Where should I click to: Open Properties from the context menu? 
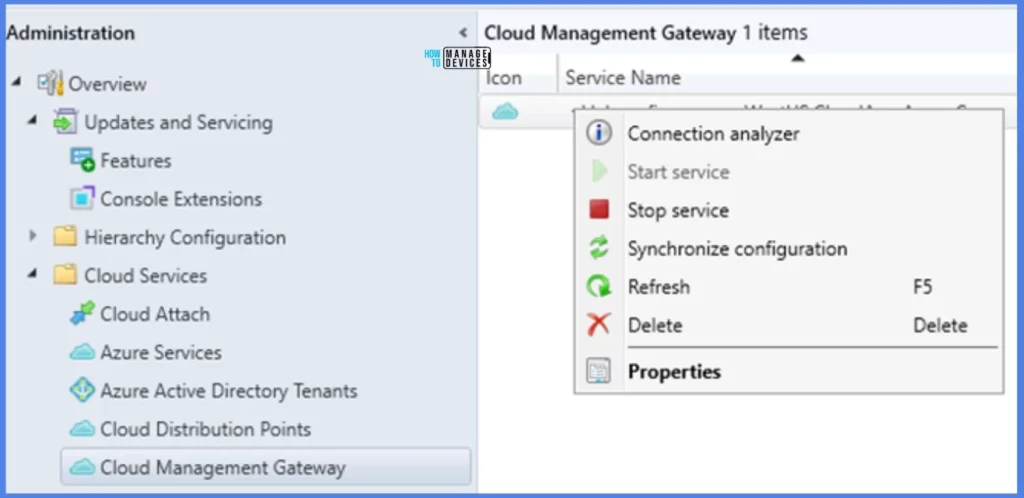(789, 371)
